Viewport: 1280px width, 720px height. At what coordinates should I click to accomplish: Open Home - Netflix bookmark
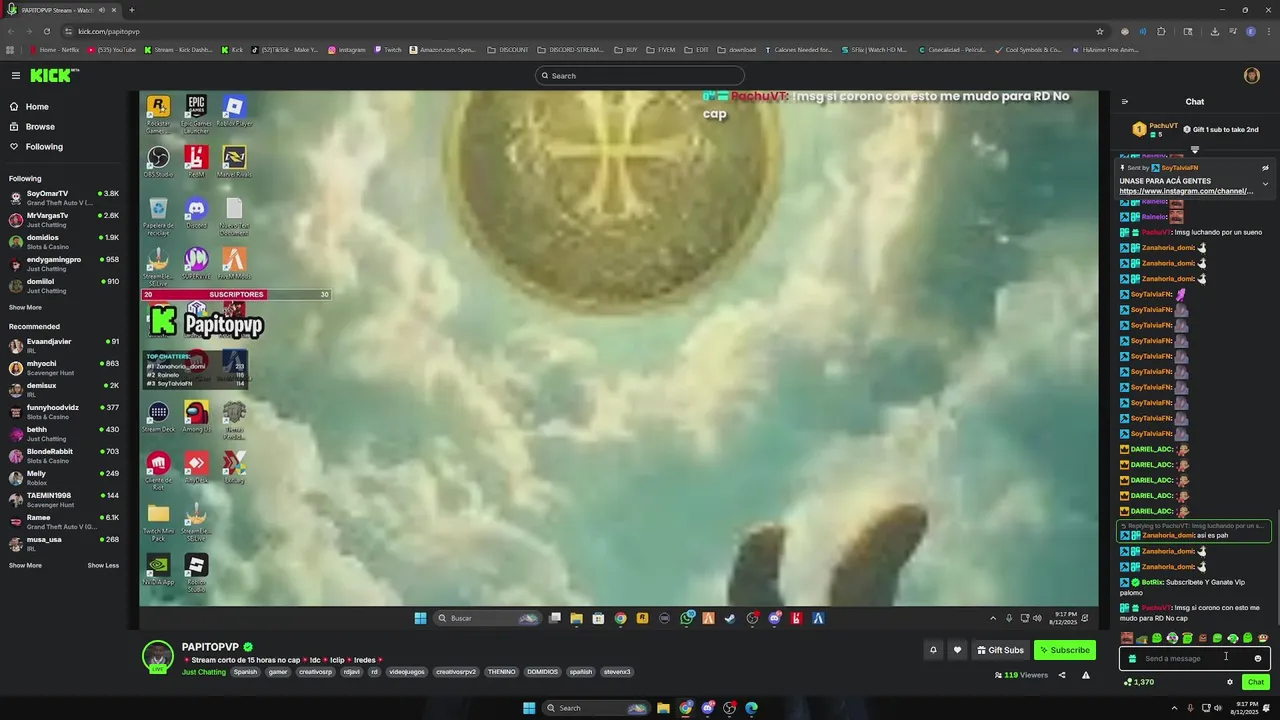pos(54,49)
